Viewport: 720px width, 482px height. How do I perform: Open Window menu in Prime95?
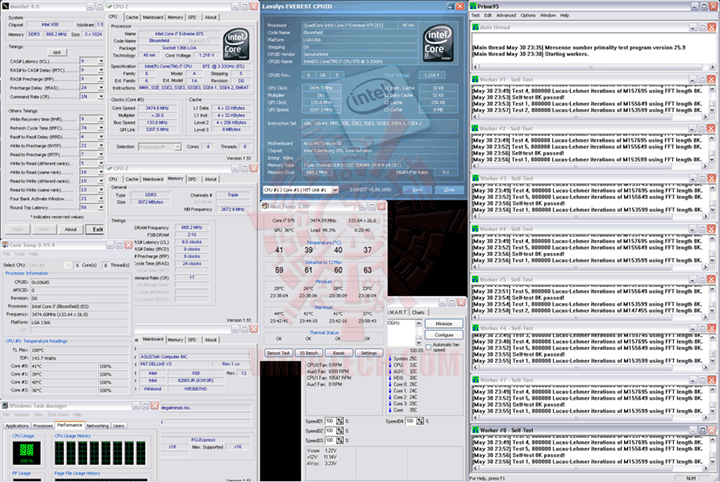[548, 16]
